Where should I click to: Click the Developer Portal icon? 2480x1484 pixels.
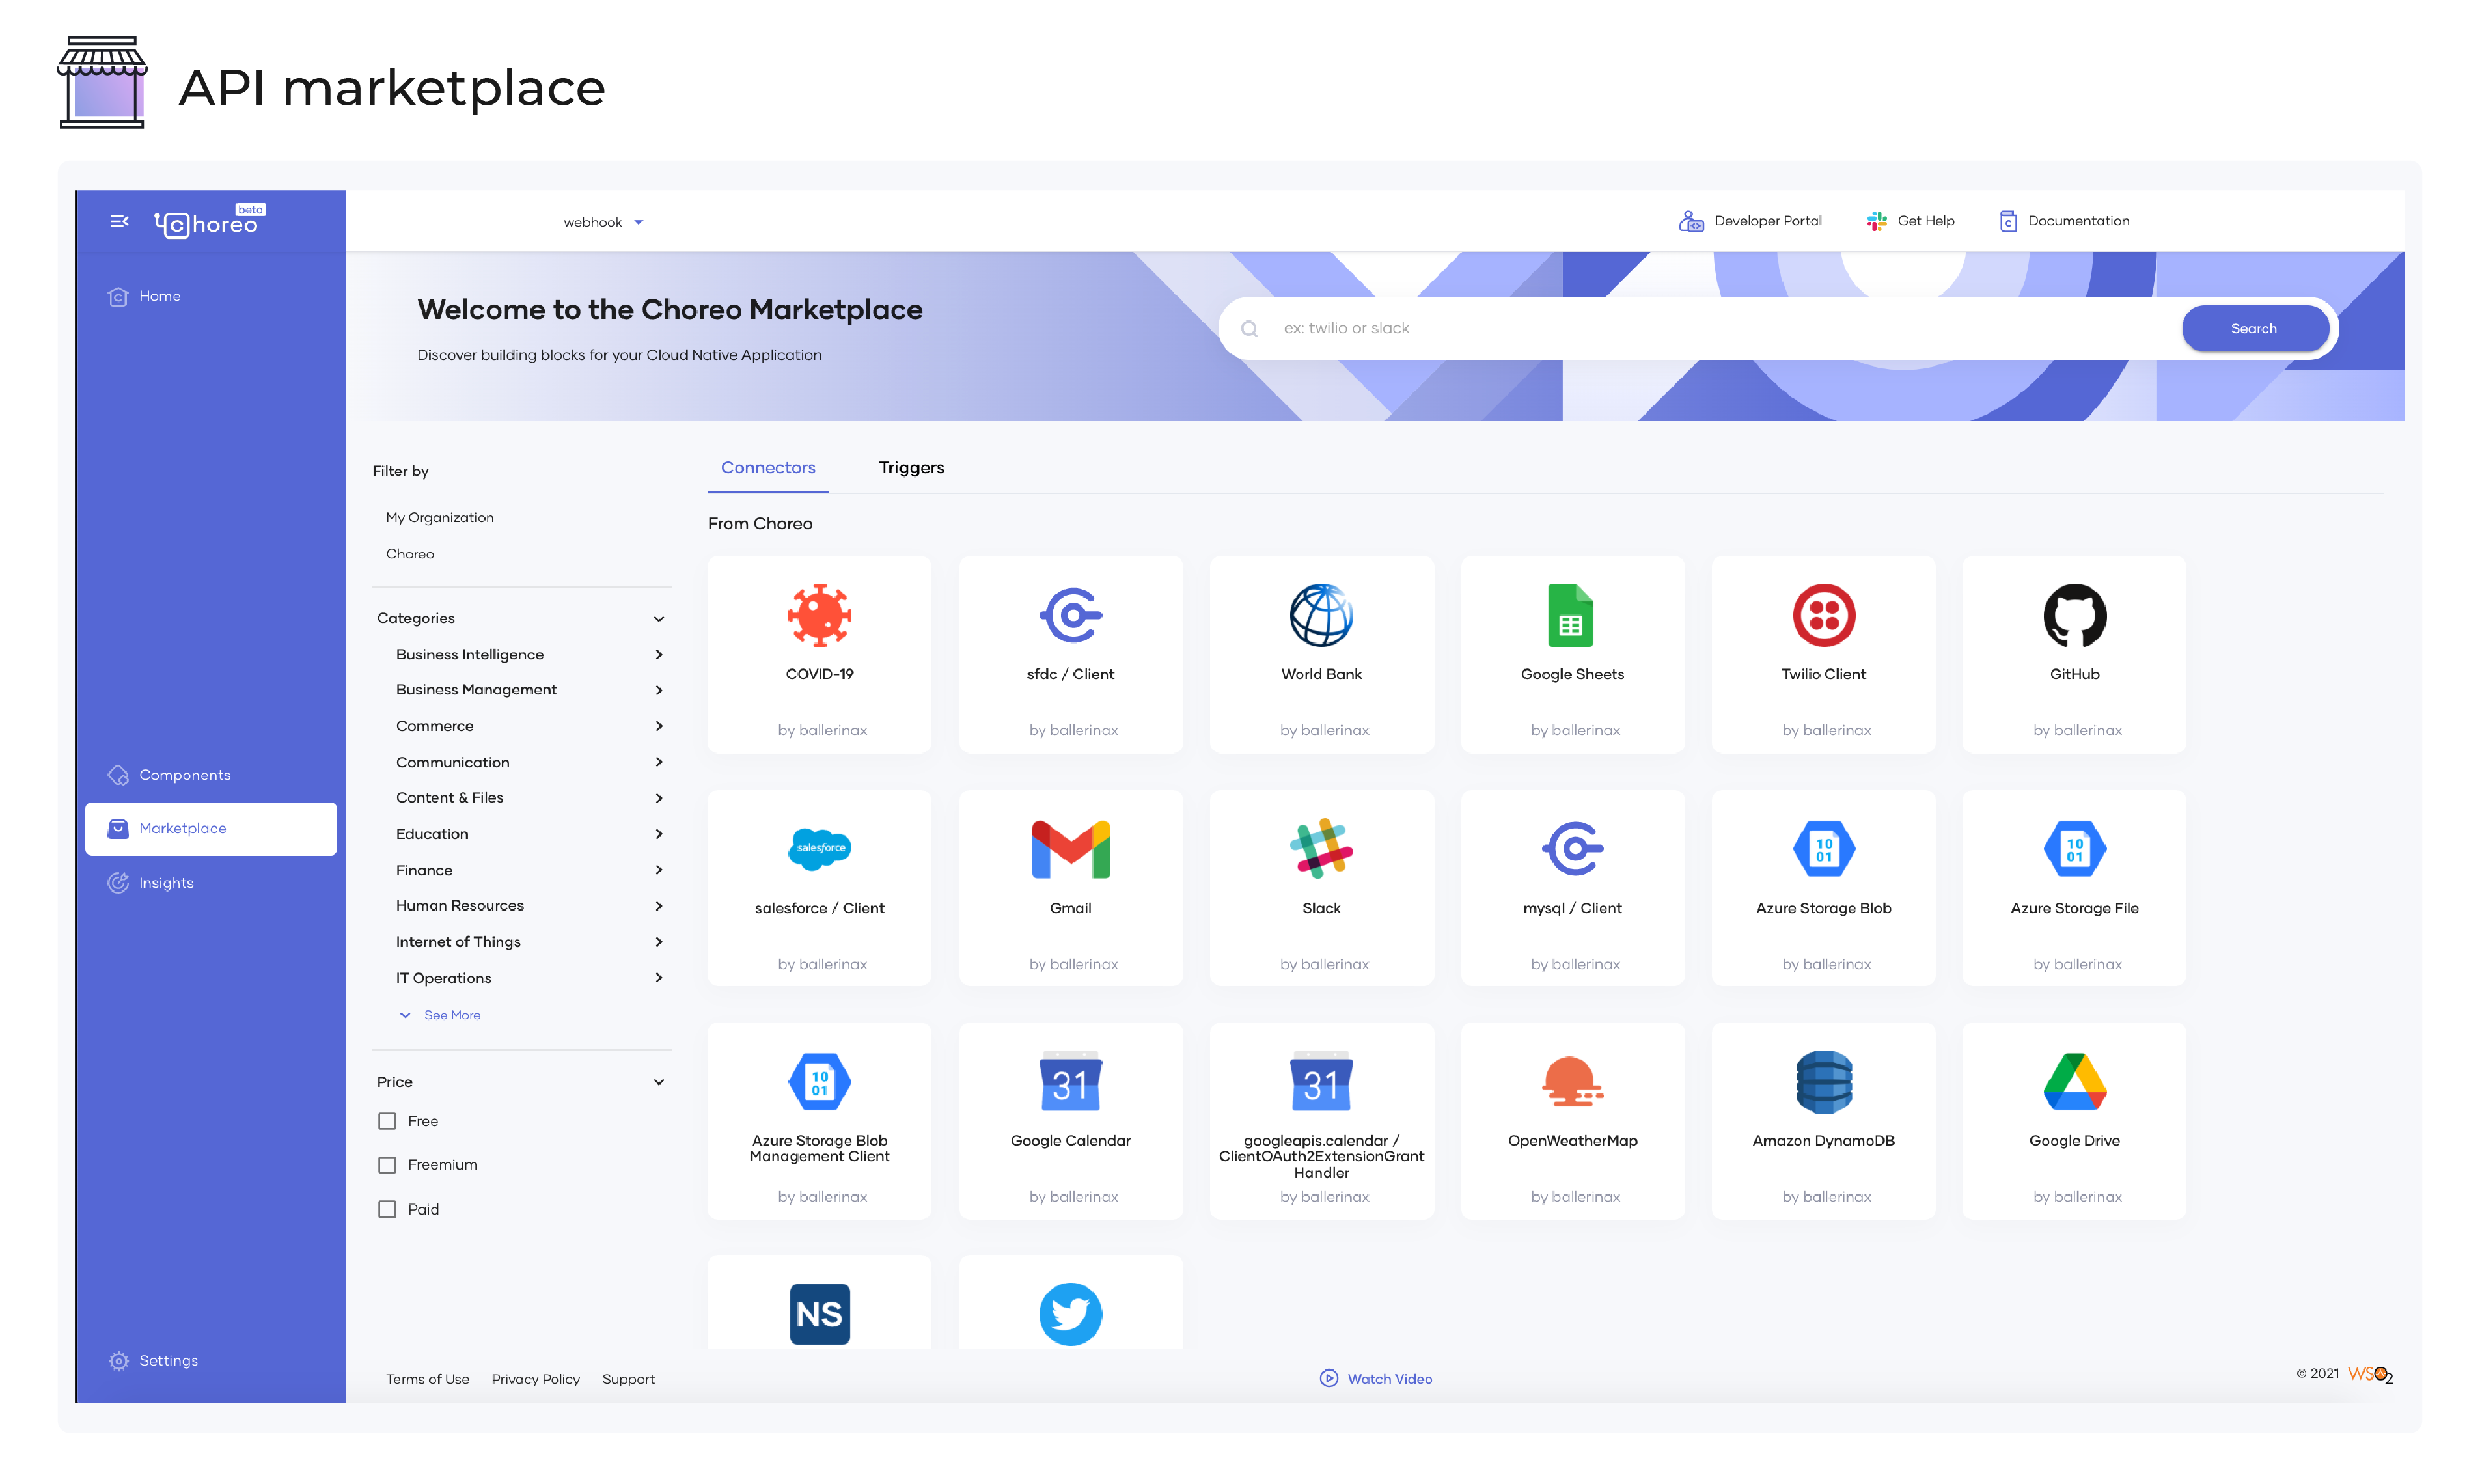tap(1690, 221)
